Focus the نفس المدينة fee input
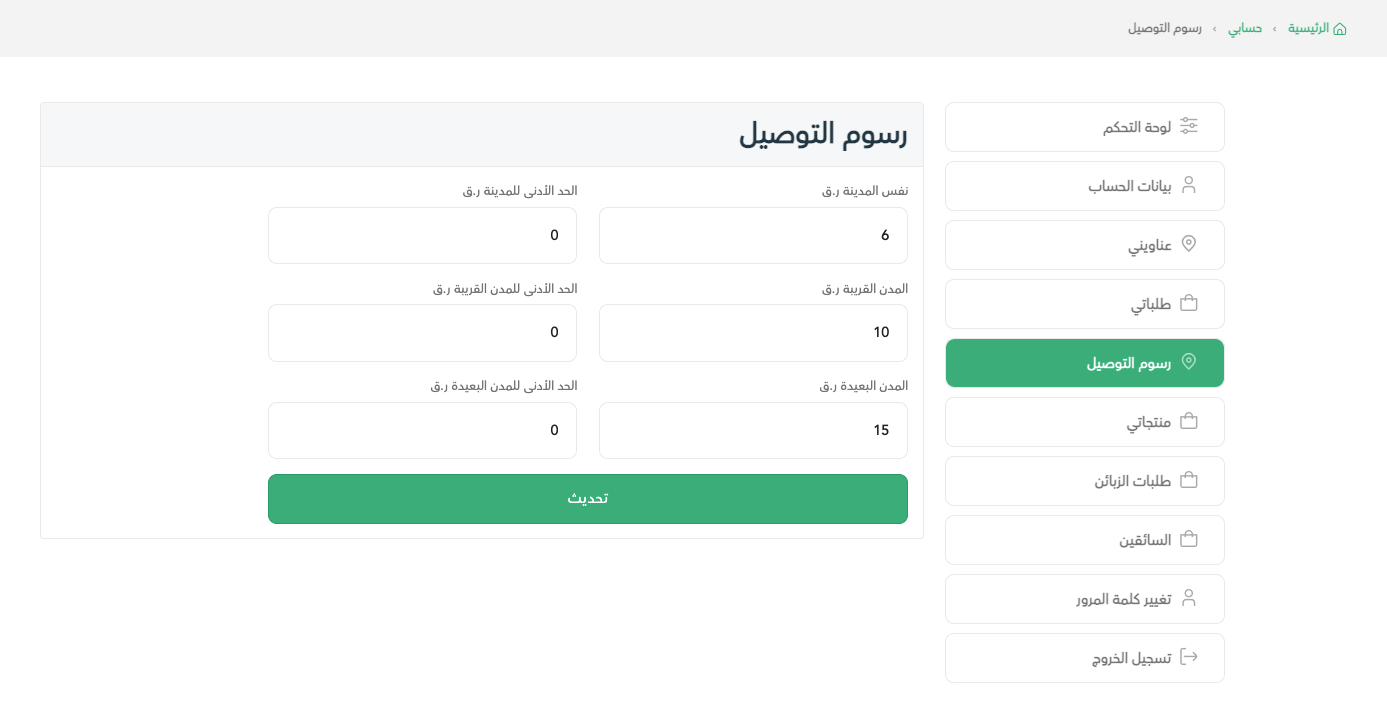 pos(753,235)
